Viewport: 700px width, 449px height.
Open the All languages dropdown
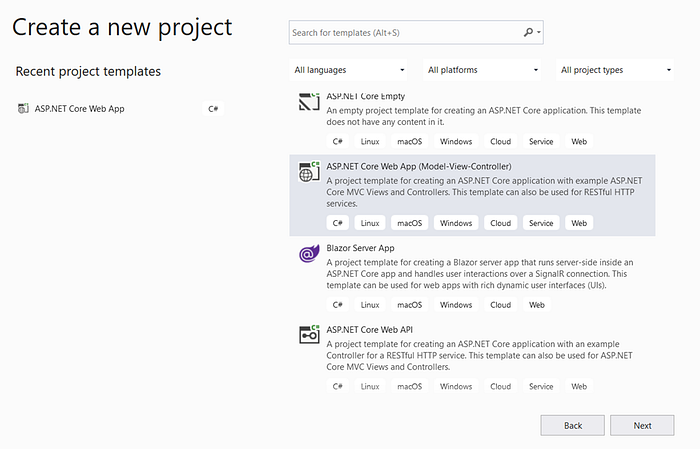click(348, 70)
